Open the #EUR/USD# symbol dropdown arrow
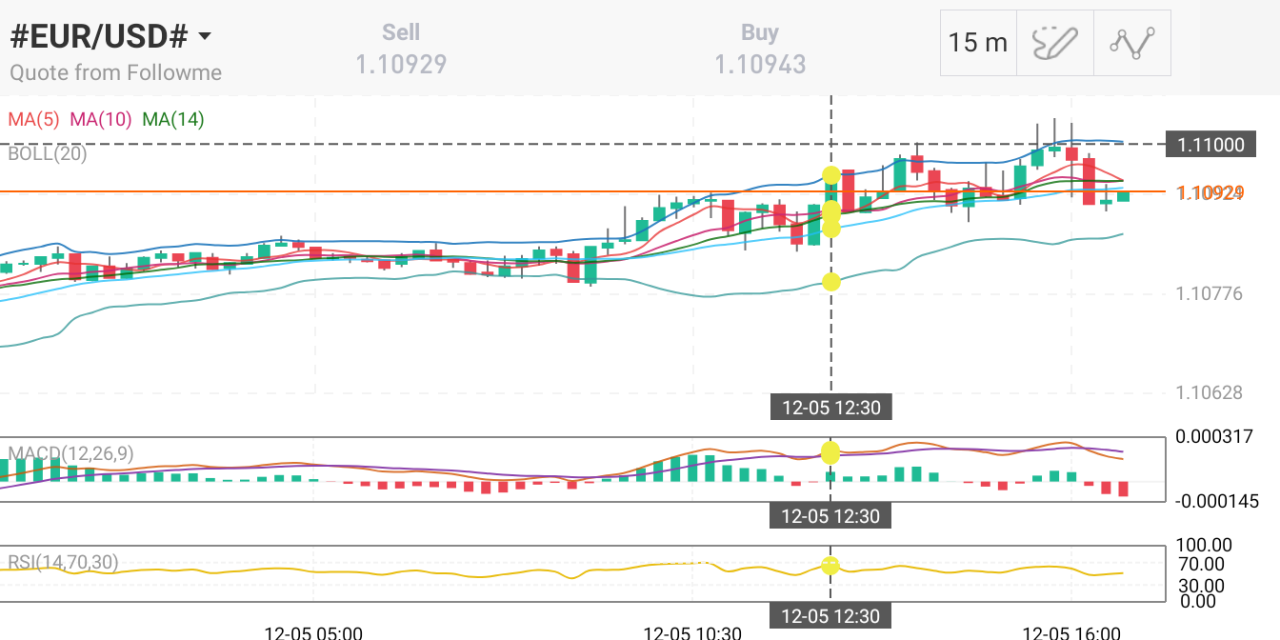The image size is (1280, 640). point(205,37)
